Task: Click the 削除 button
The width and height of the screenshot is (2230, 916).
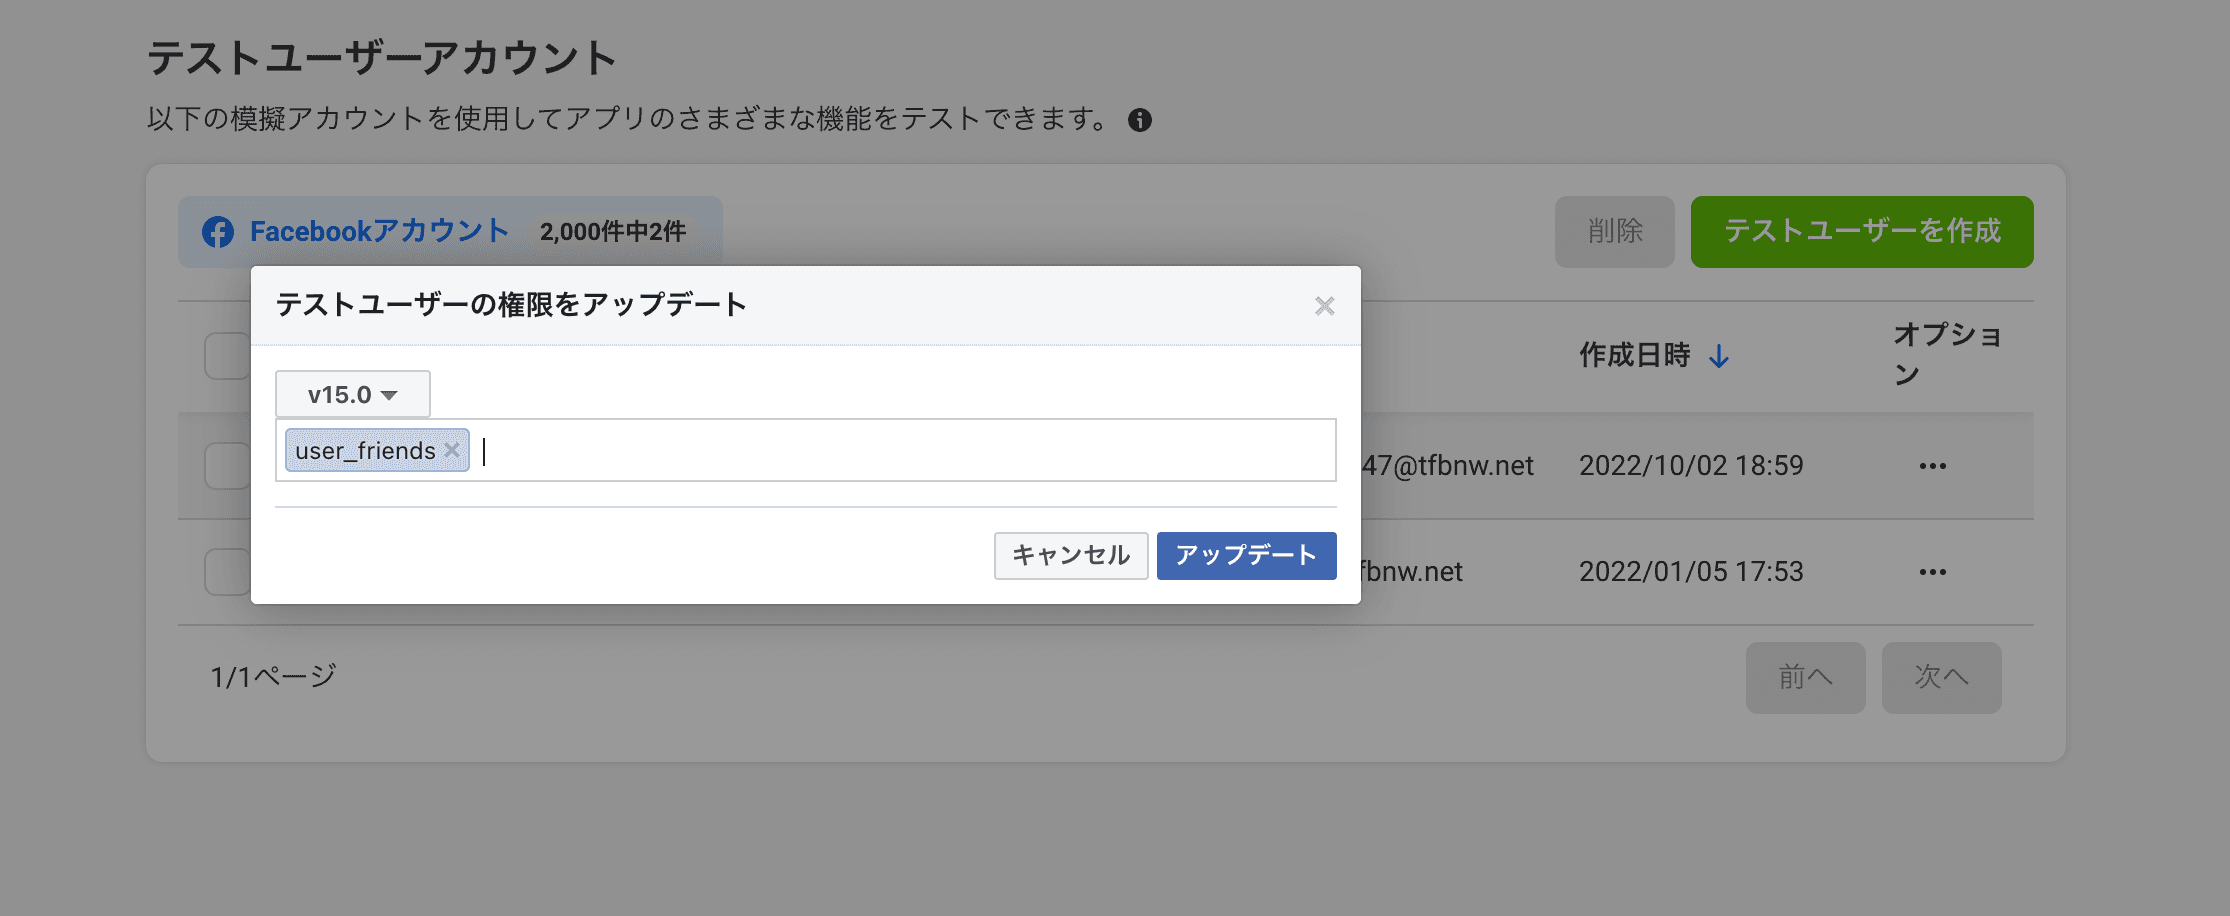Action: coord(1614,232)
